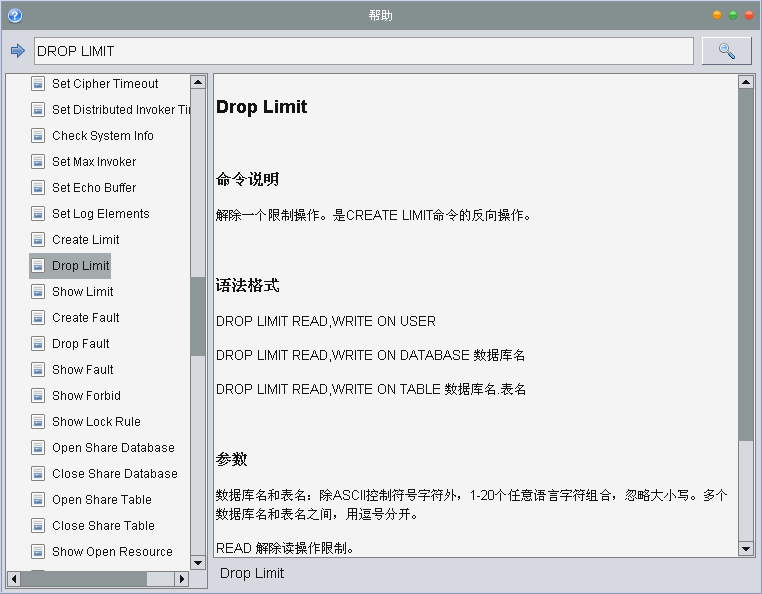
Task: Open the Set Echo Buffer topic
Action: (x=94, y=188)
